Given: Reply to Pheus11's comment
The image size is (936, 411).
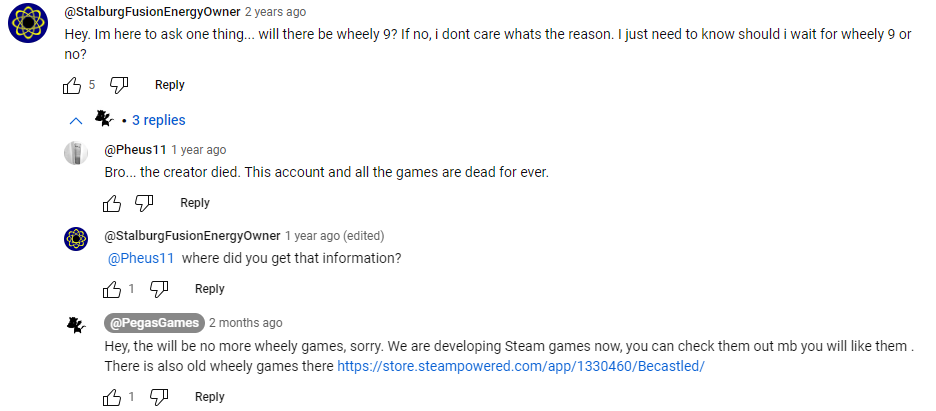Looking at the screenshot, I should tap(195, 203).
